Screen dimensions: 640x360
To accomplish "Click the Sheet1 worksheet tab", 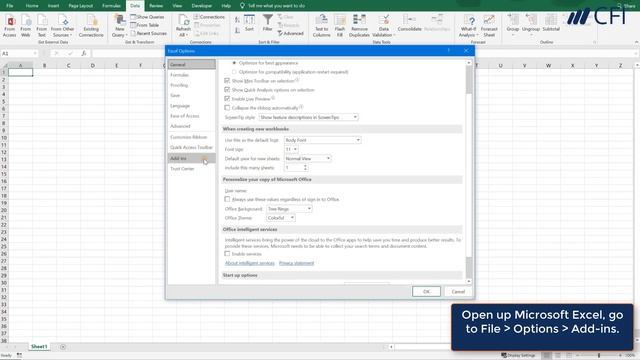I will coord(39,347).
